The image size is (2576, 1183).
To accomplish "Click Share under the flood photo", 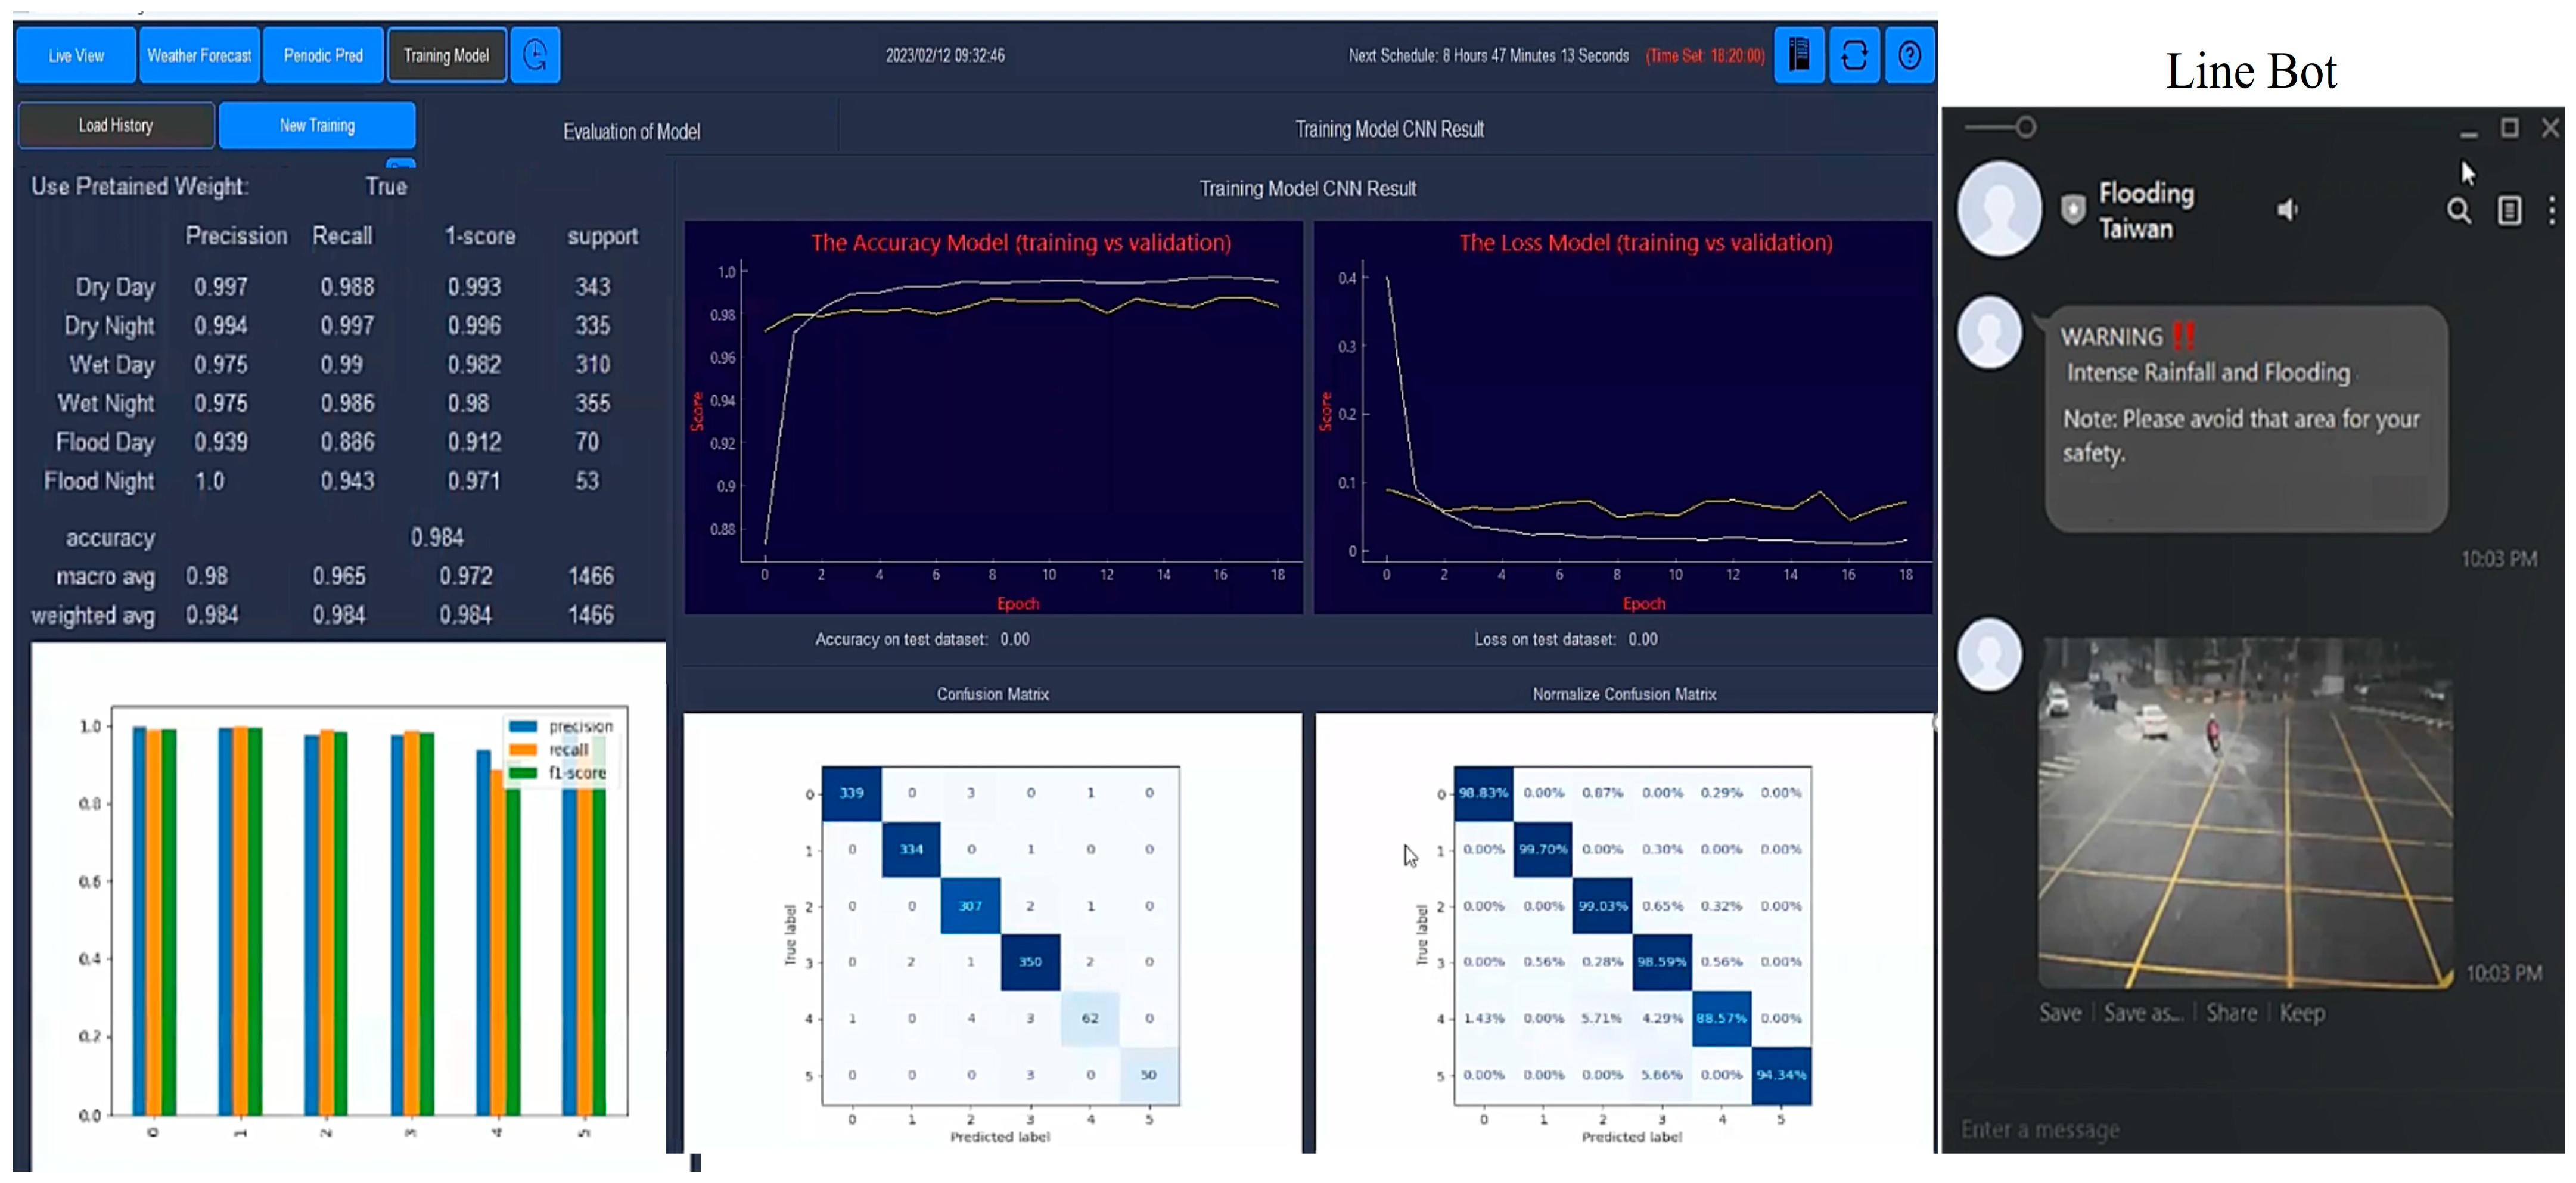I will click(x=2231, y=1013).
